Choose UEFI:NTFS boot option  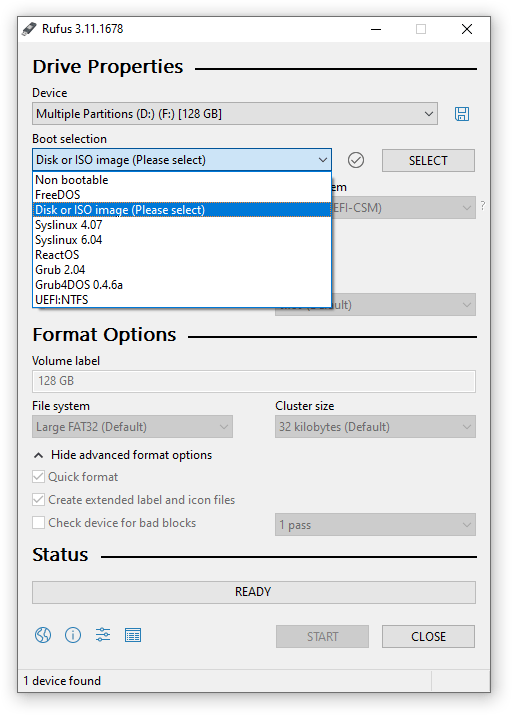click(182, 300)
